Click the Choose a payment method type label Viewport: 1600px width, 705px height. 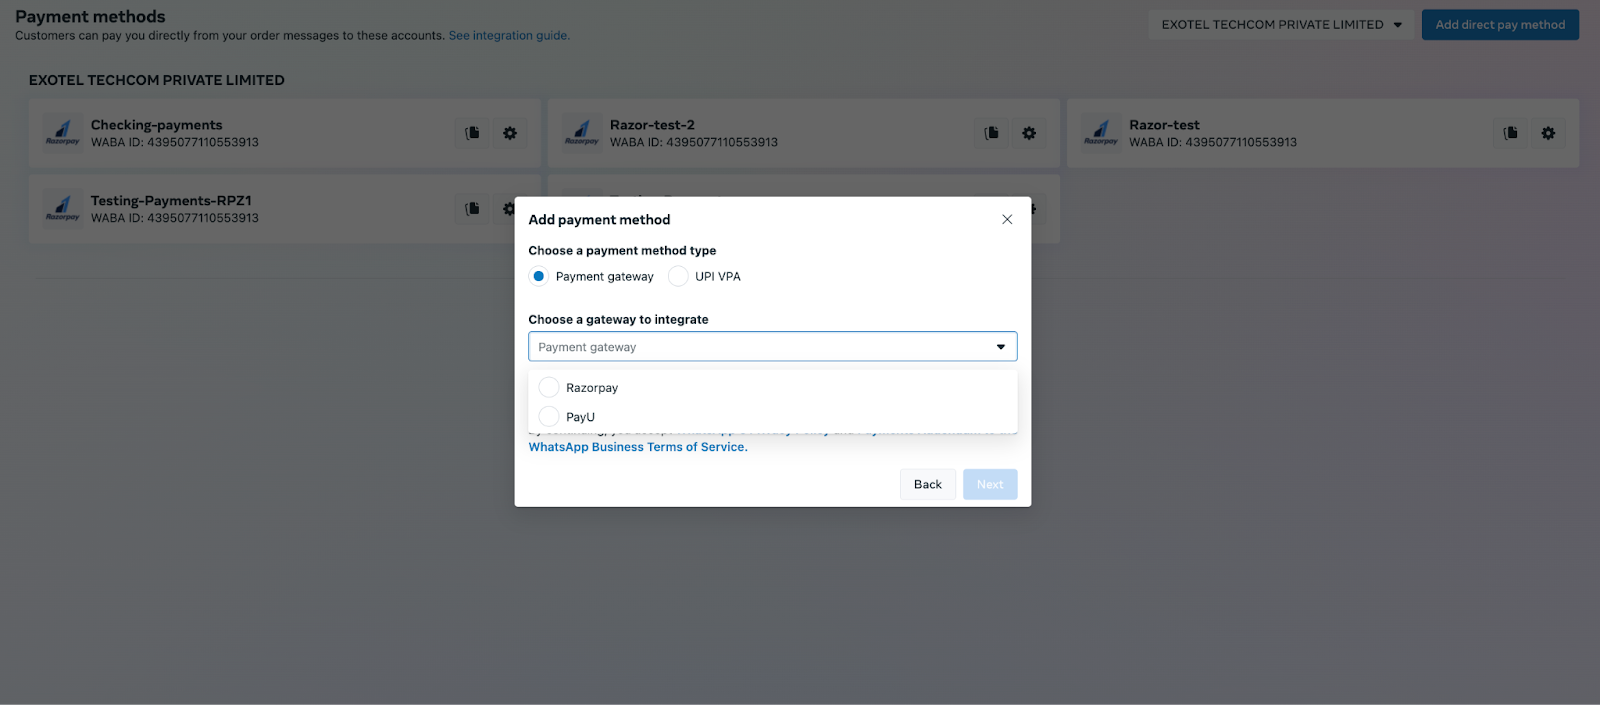622,251
